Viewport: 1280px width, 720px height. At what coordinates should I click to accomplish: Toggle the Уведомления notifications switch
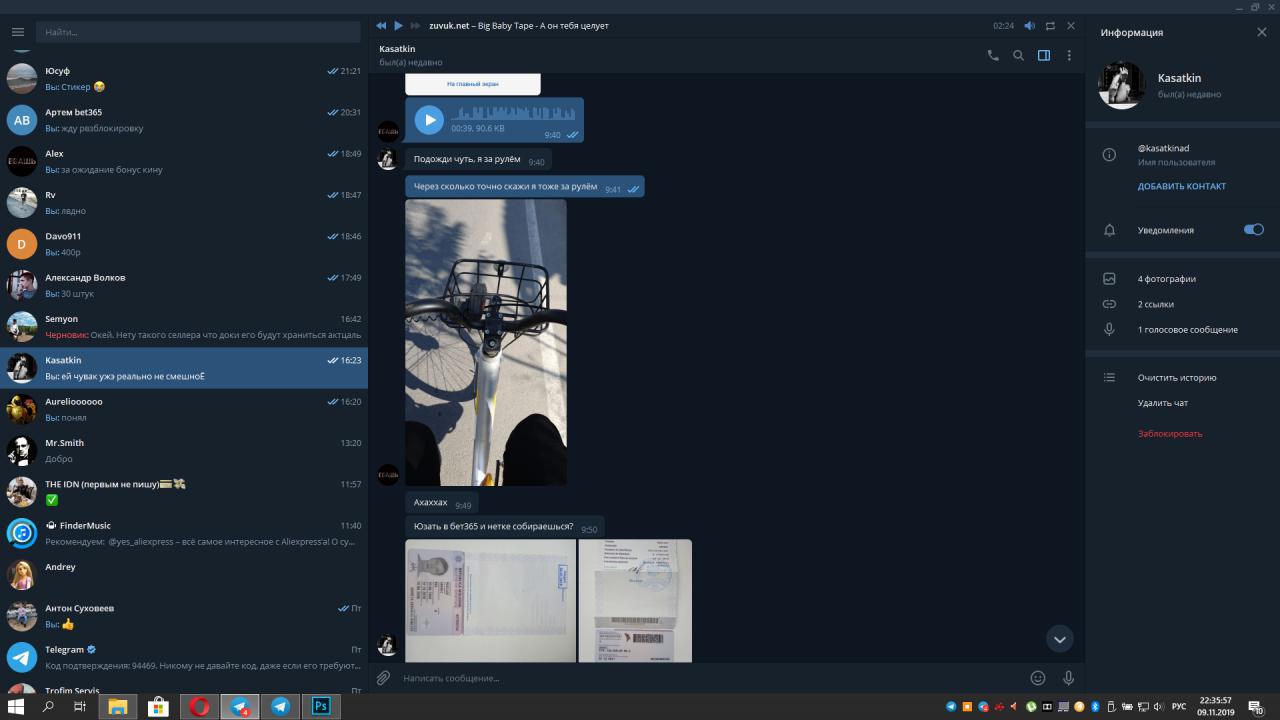coord(1253,229)
